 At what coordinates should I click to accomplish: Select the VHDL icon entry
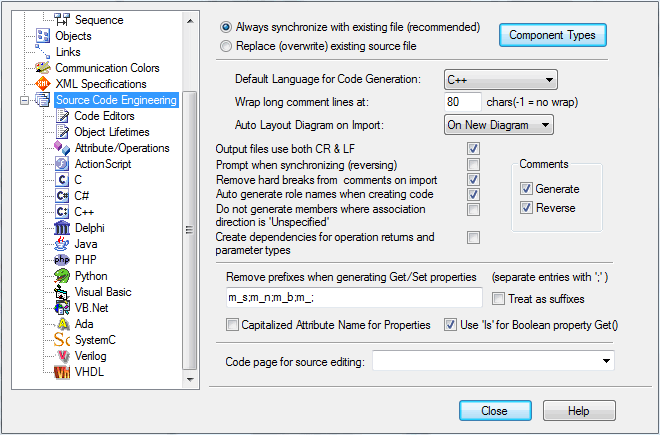[62, 372]
